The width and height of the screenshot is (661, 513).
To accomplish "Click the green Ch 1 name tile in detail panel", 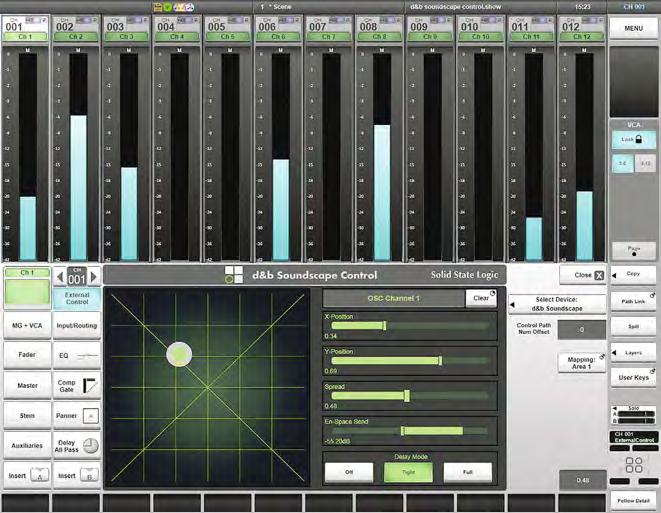I will click(x=27, y=288).
